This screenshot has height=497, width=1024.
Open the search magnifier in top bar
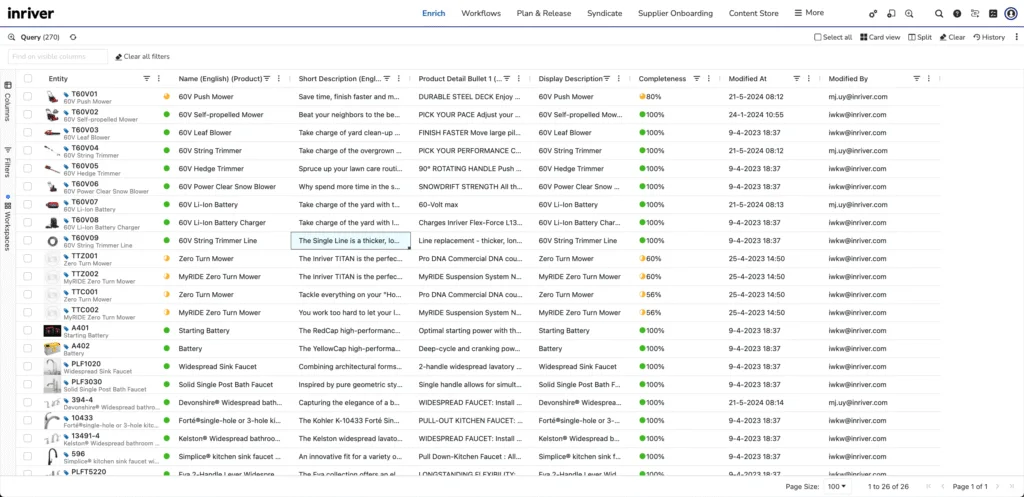pos(938,13)
